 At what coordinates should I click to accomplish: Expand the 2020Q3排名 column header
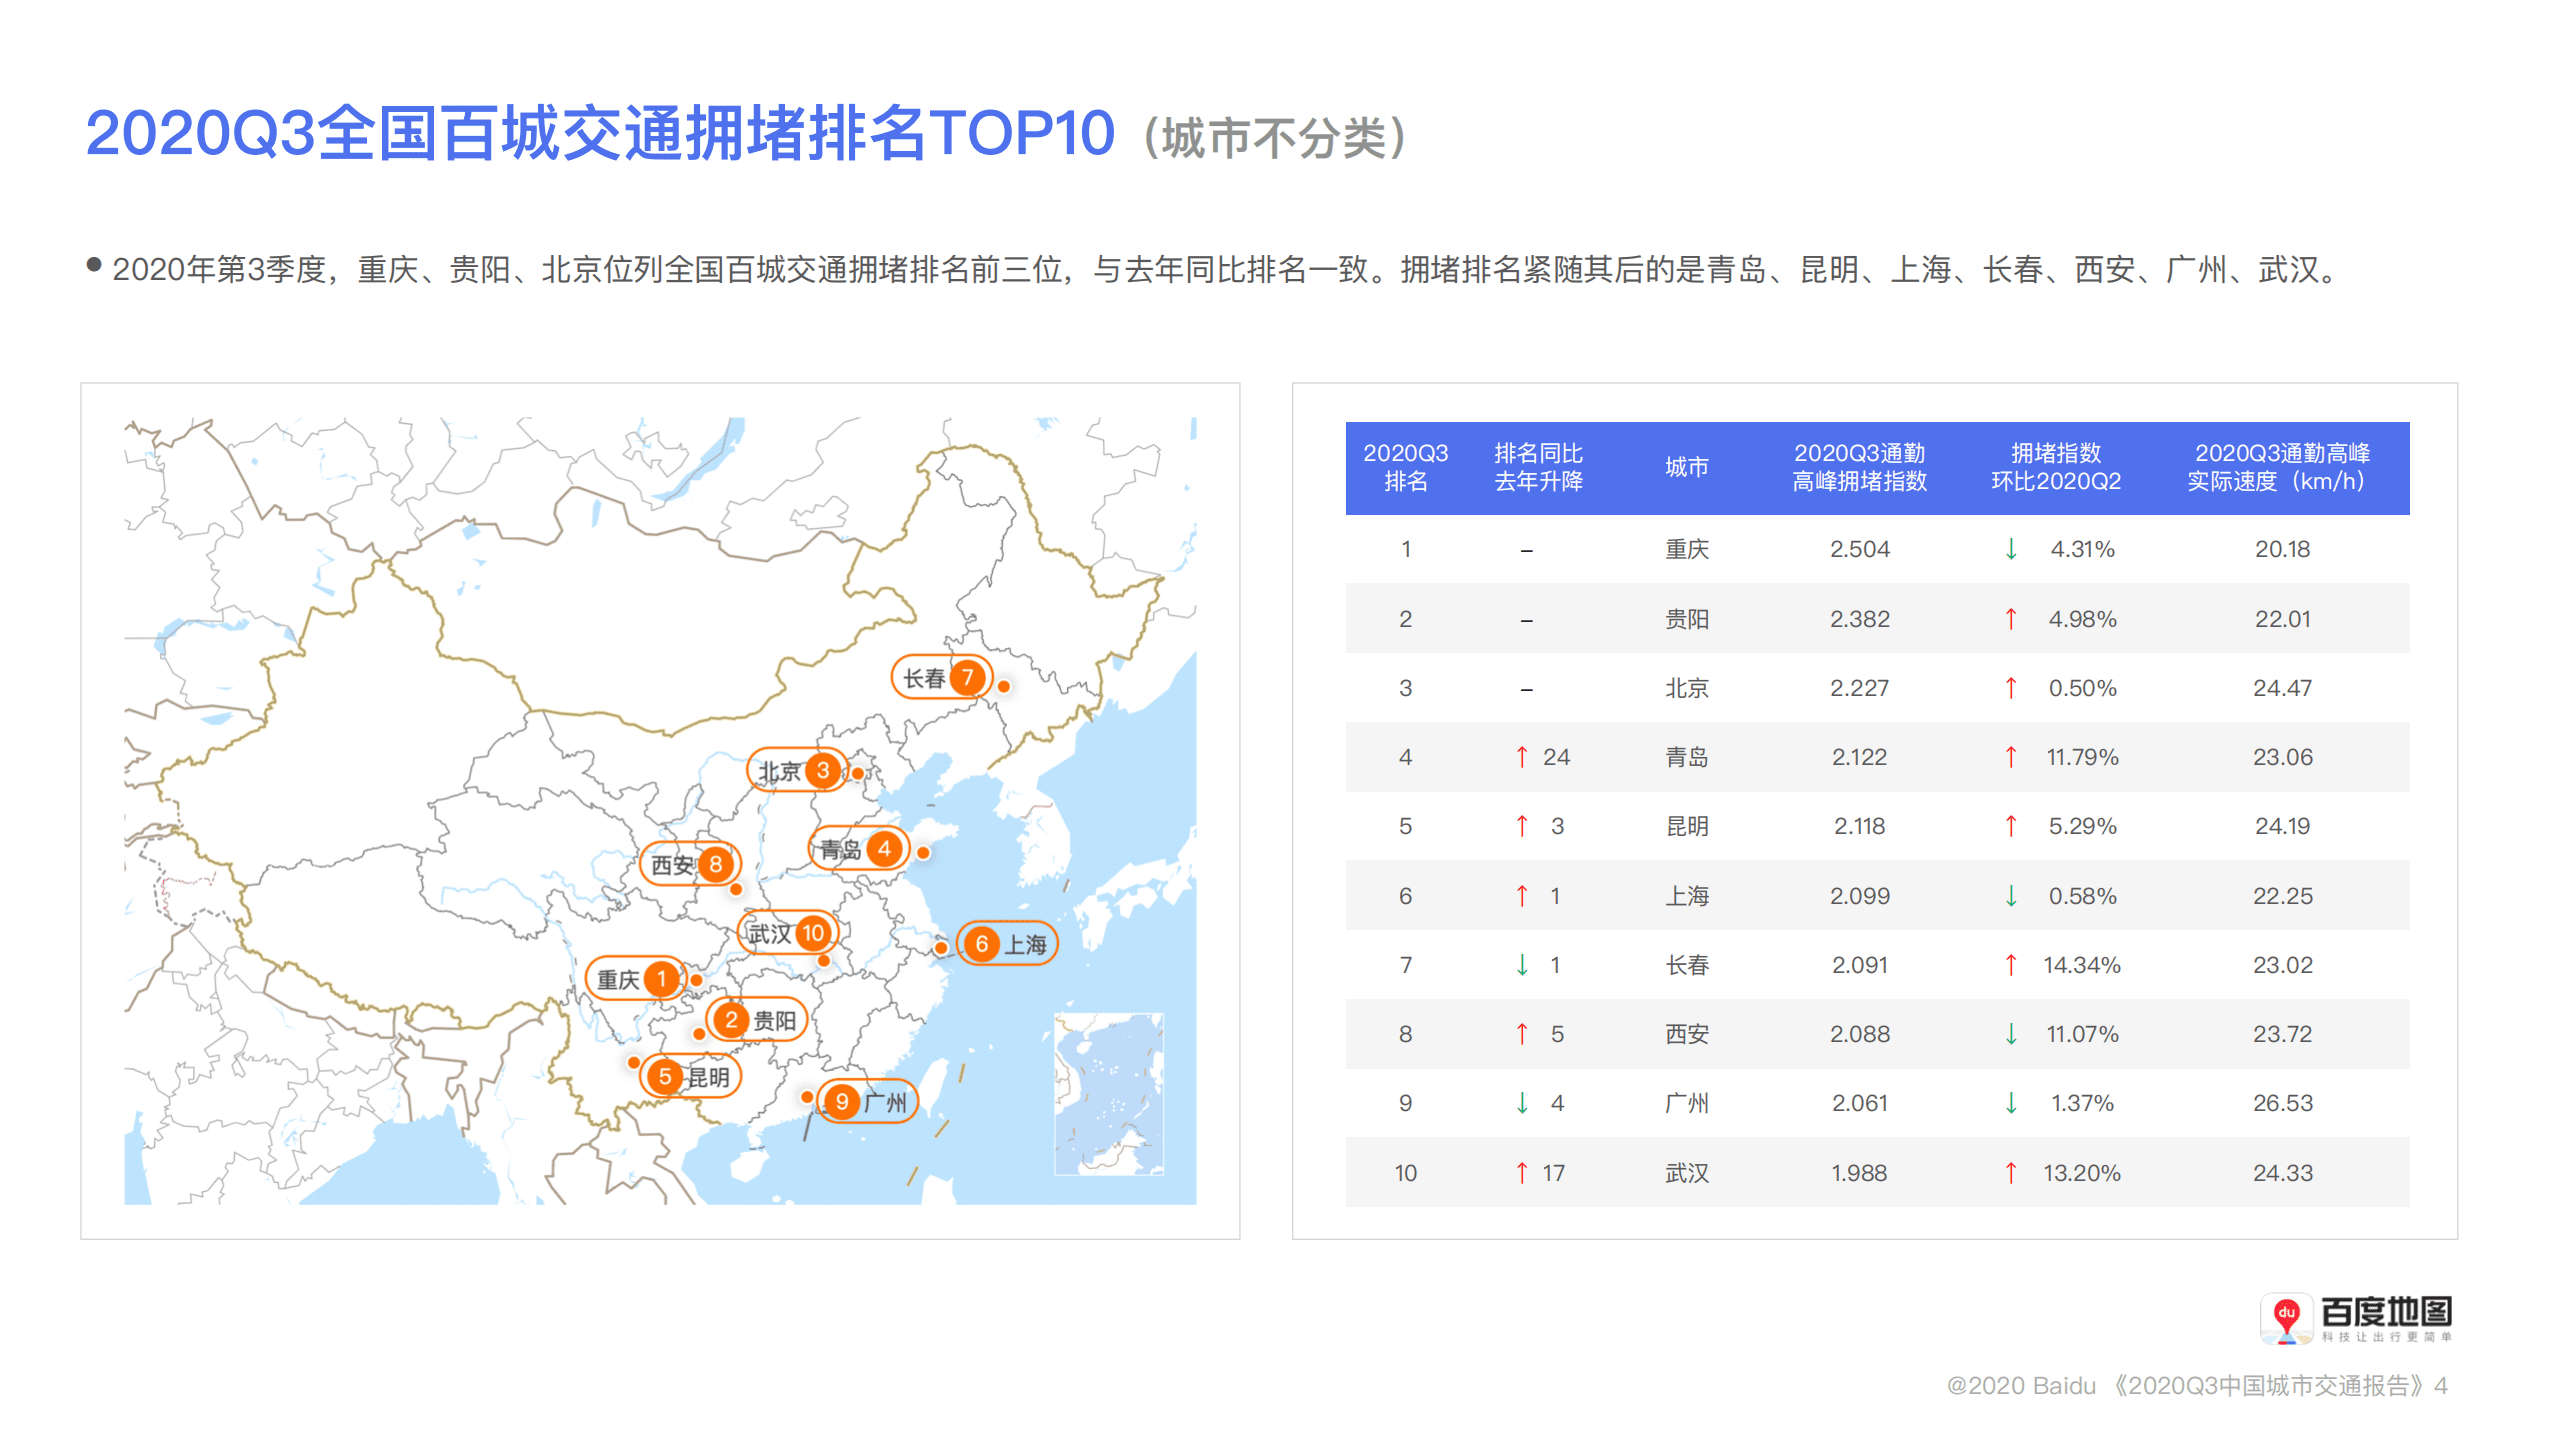click(x=1406, y=468)
